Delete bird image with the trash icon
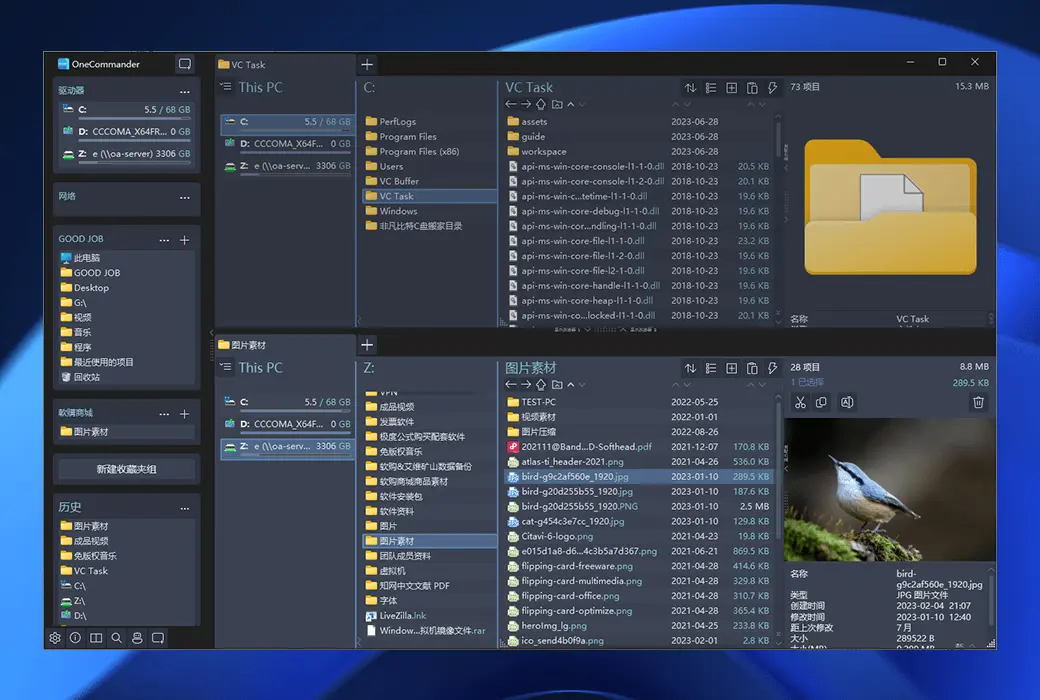Image resolution: width=1040 pixels, height=700 pixels. 978,402
